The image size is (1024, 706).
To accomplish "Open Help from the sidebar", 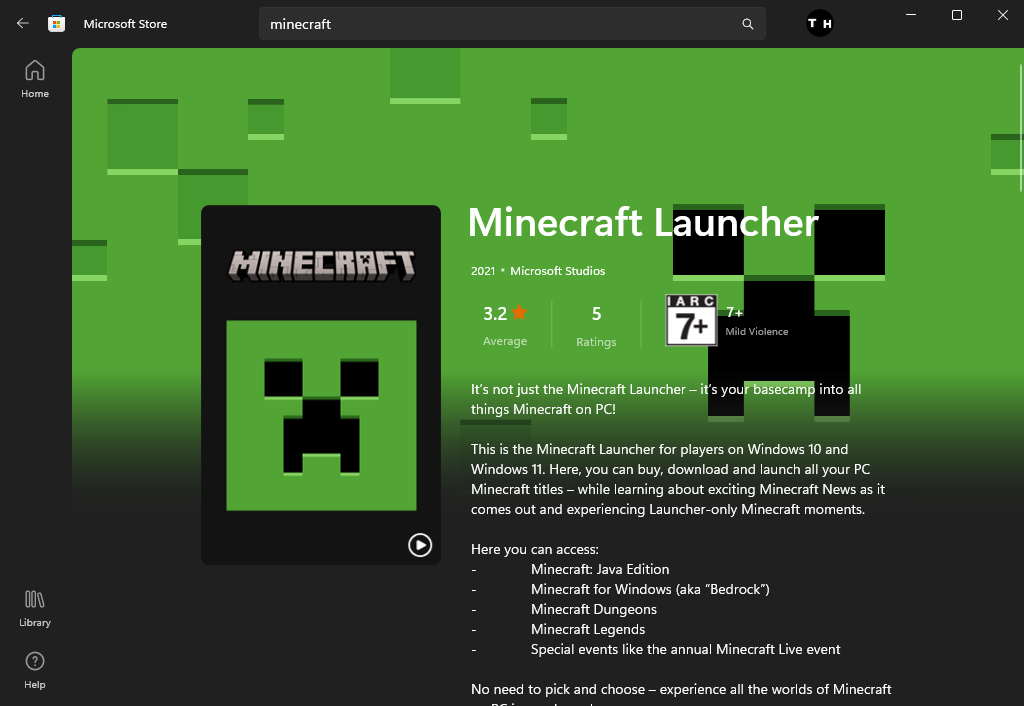I will point(34,670).
